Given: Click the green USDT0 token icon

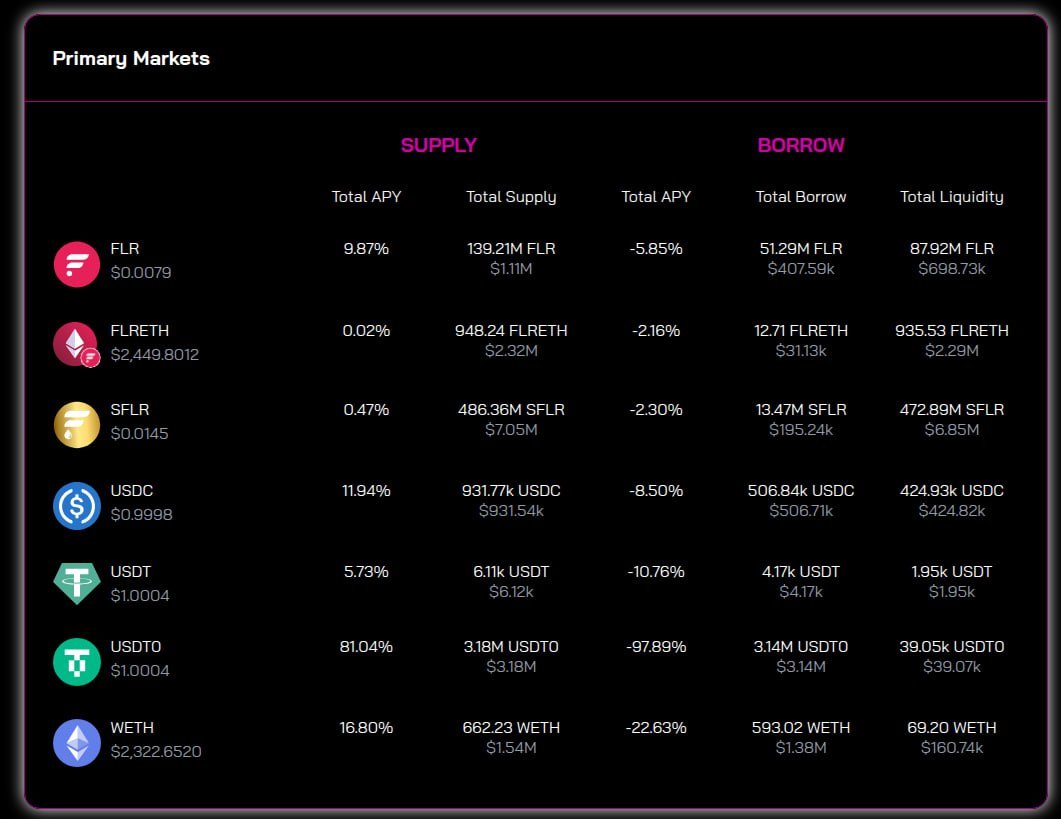Looking at the screenshot, I should (76, 662).
